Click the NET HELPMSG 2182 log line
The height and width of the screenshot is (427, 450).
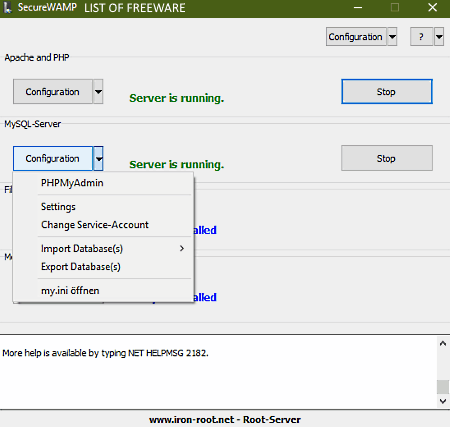click(105, 353)
